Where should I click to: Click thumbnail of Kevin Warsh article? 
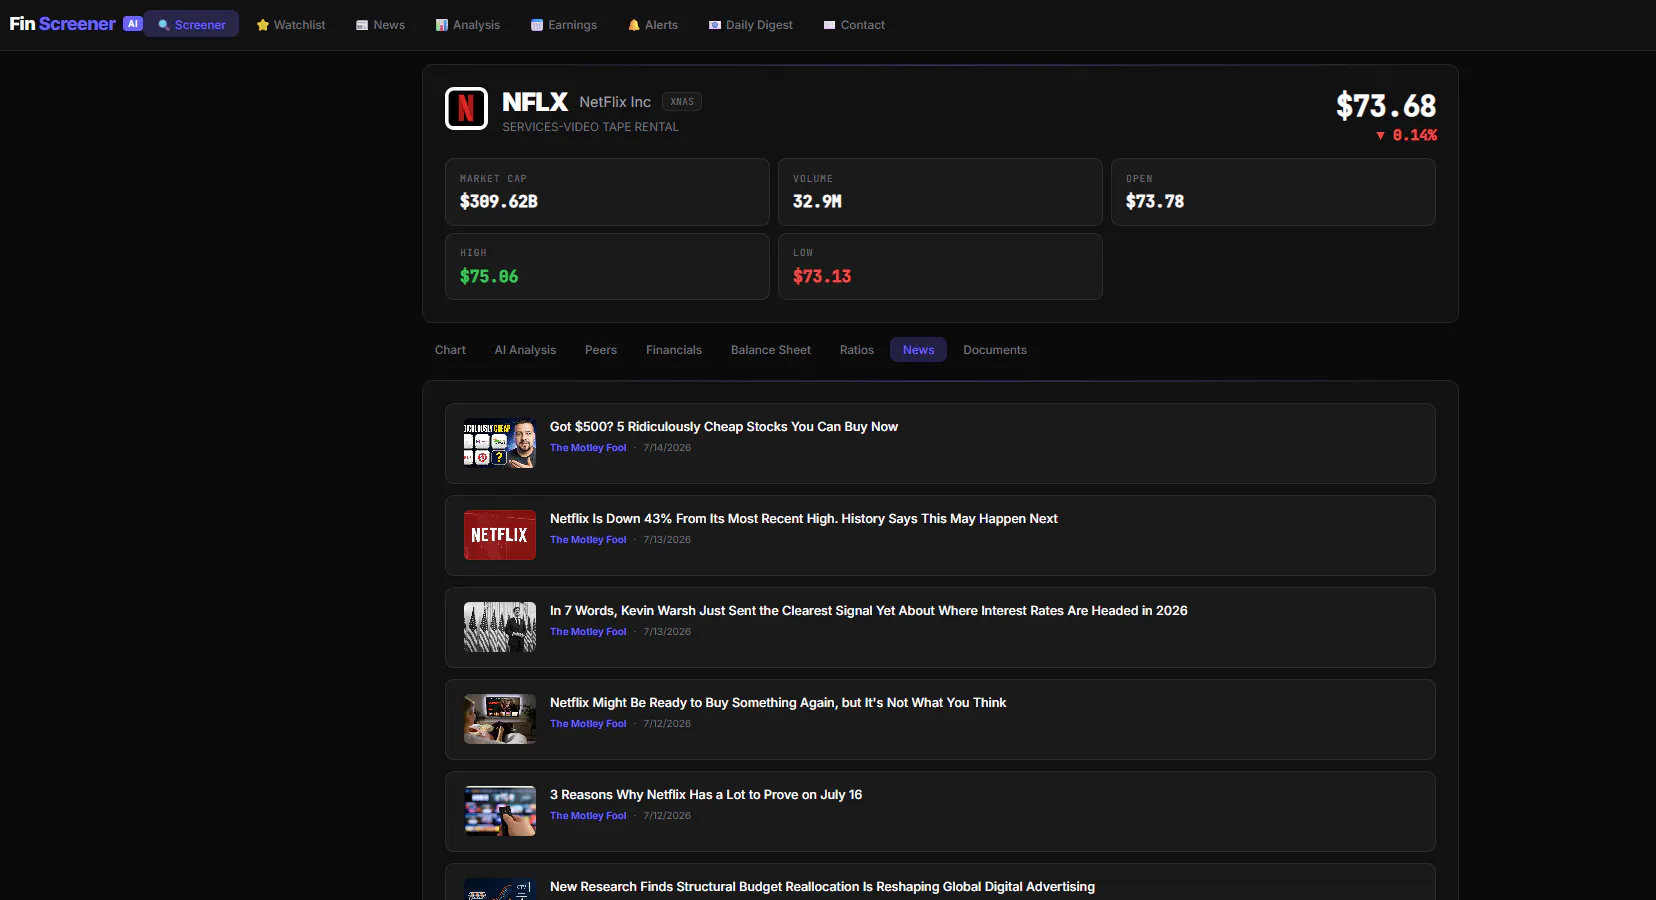pyautogui.click(x=500, y=627)
